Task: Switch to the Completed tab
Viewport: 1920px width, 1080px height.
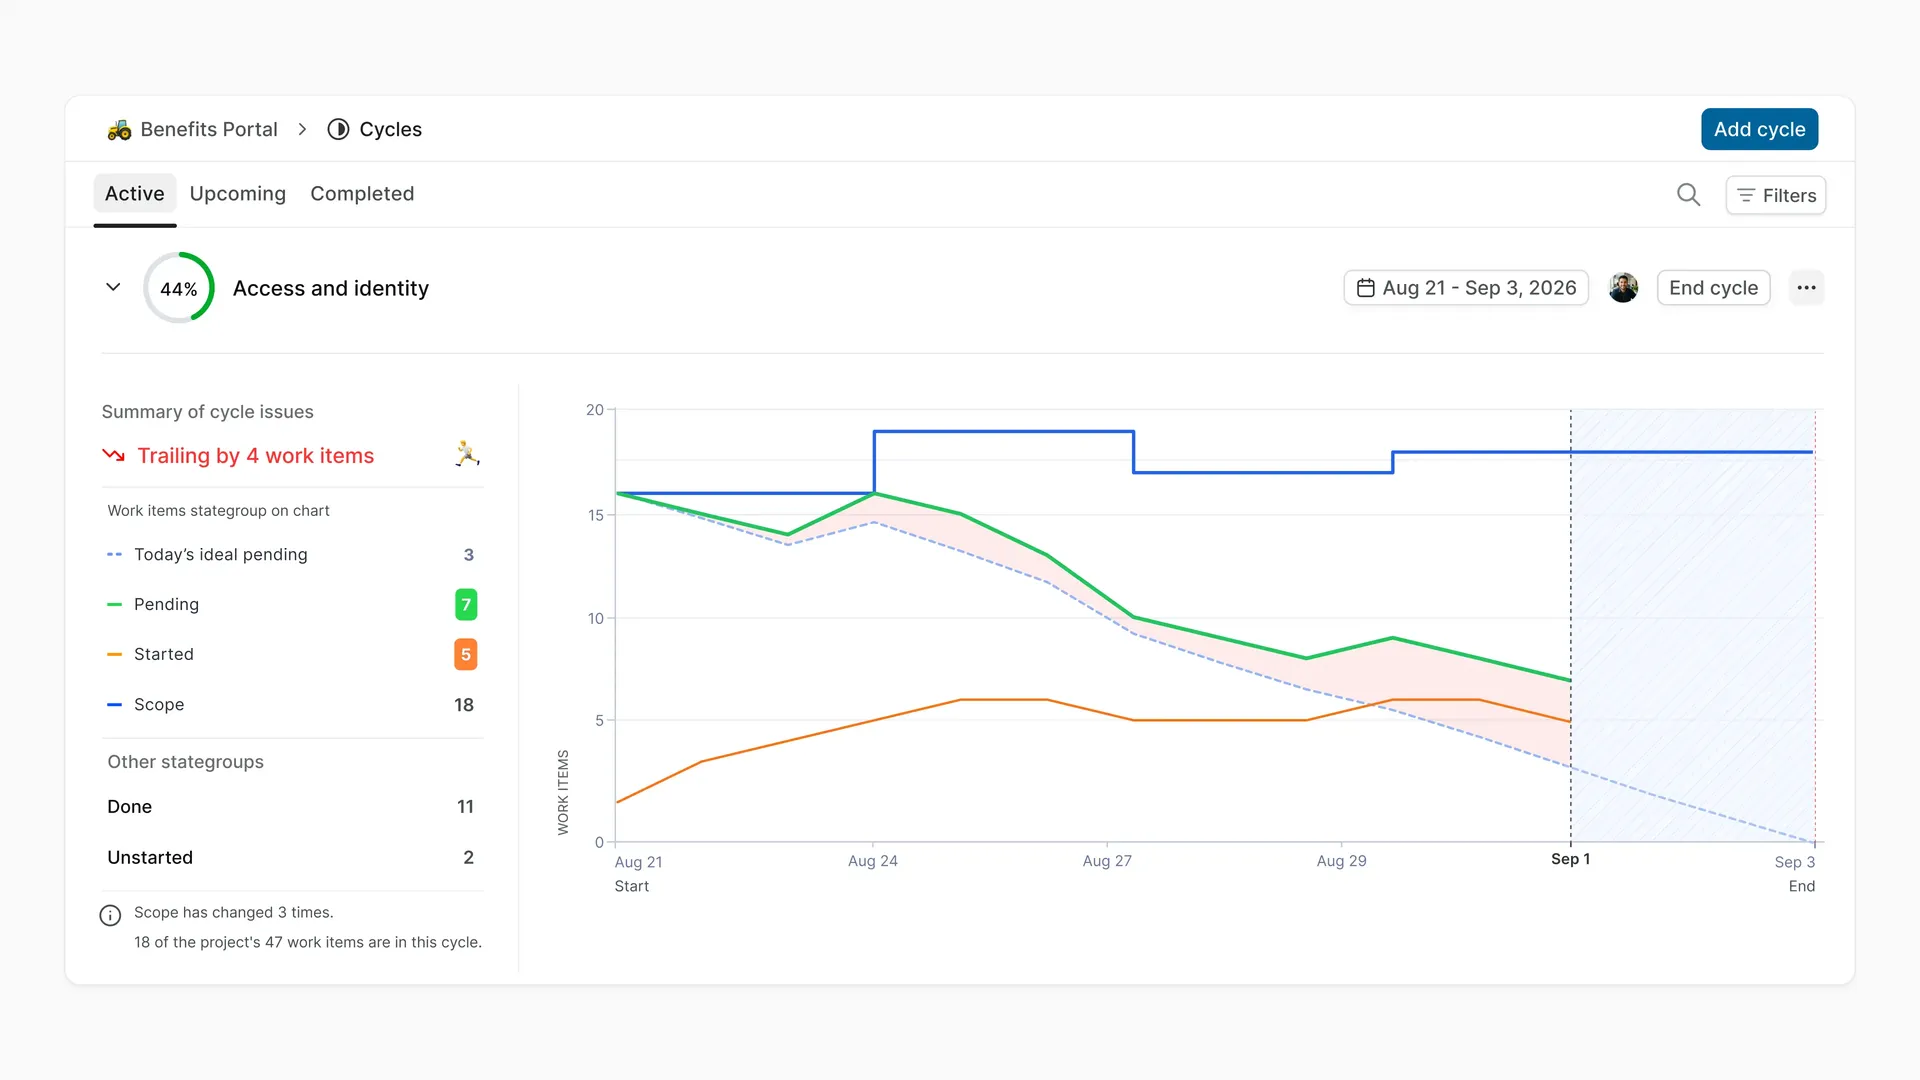Action: point(362,194)
